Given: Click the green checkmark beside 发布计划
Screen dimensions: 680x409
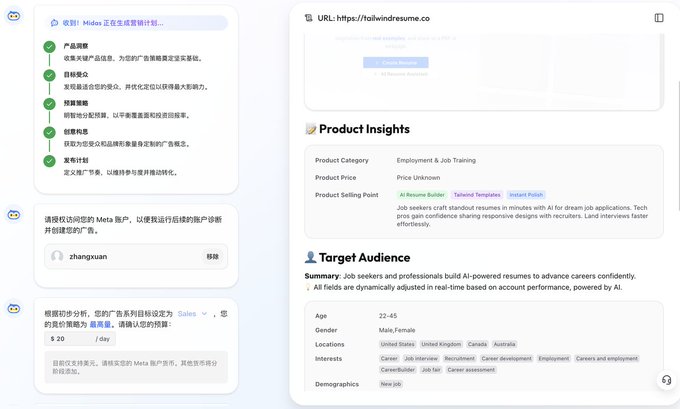Looking at the screenshot, I should pos(50,161).
